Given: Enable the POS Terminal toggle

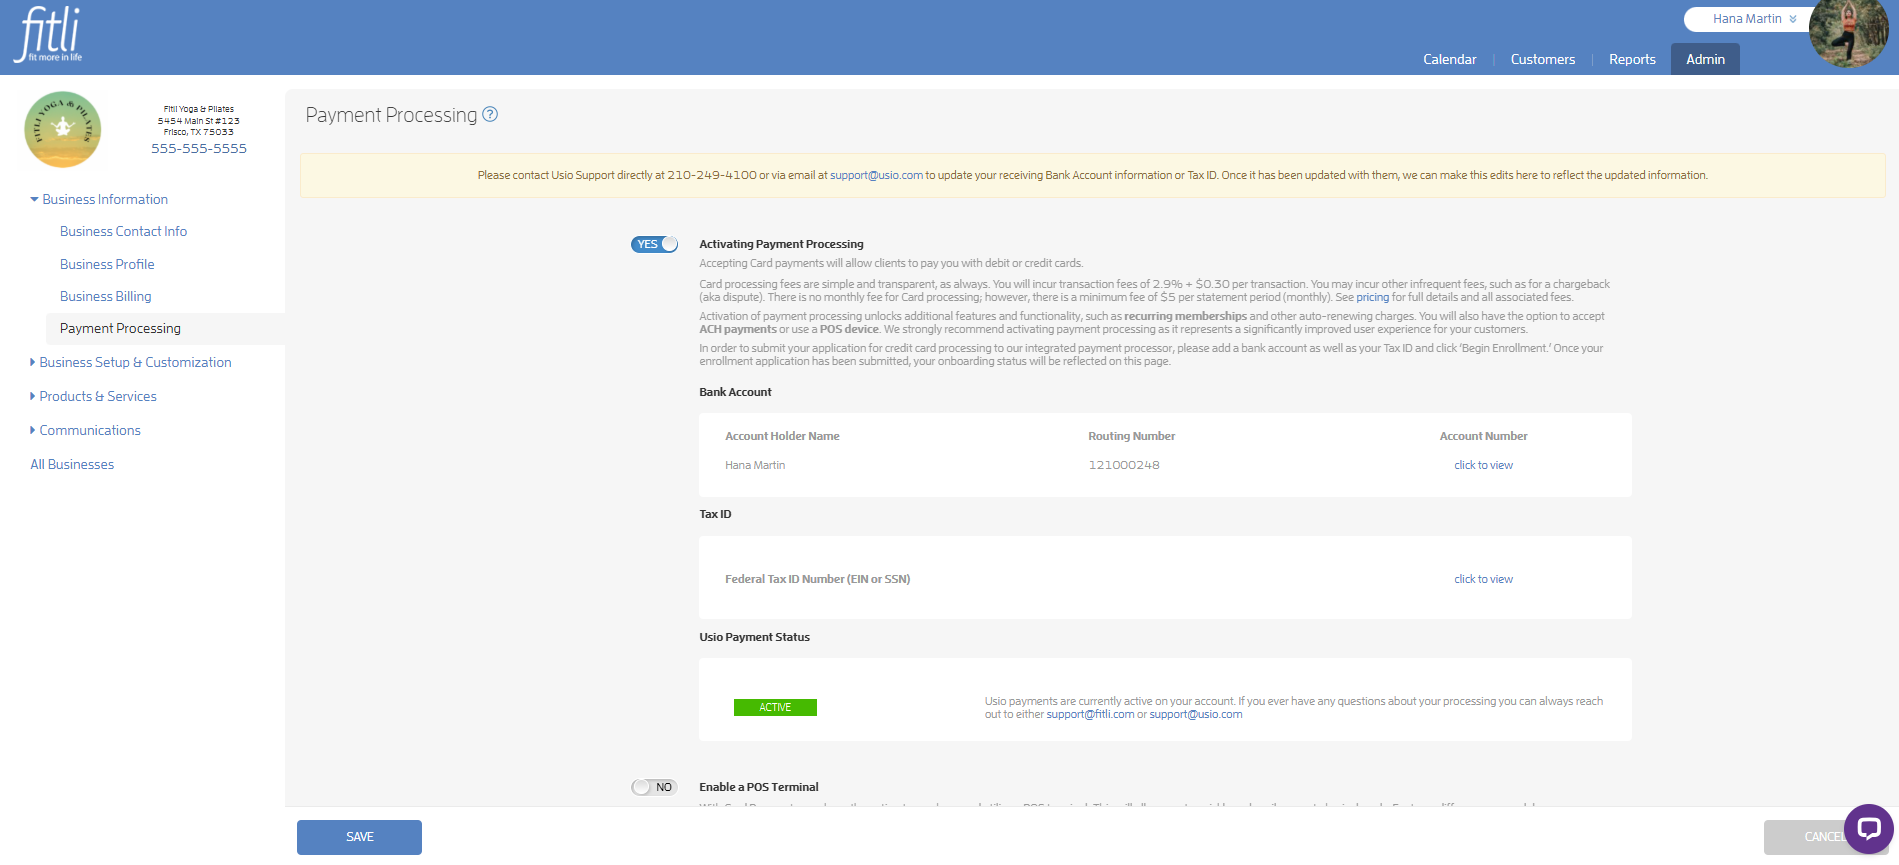Looking at the screenshot, I should click(x=654, y=787).
